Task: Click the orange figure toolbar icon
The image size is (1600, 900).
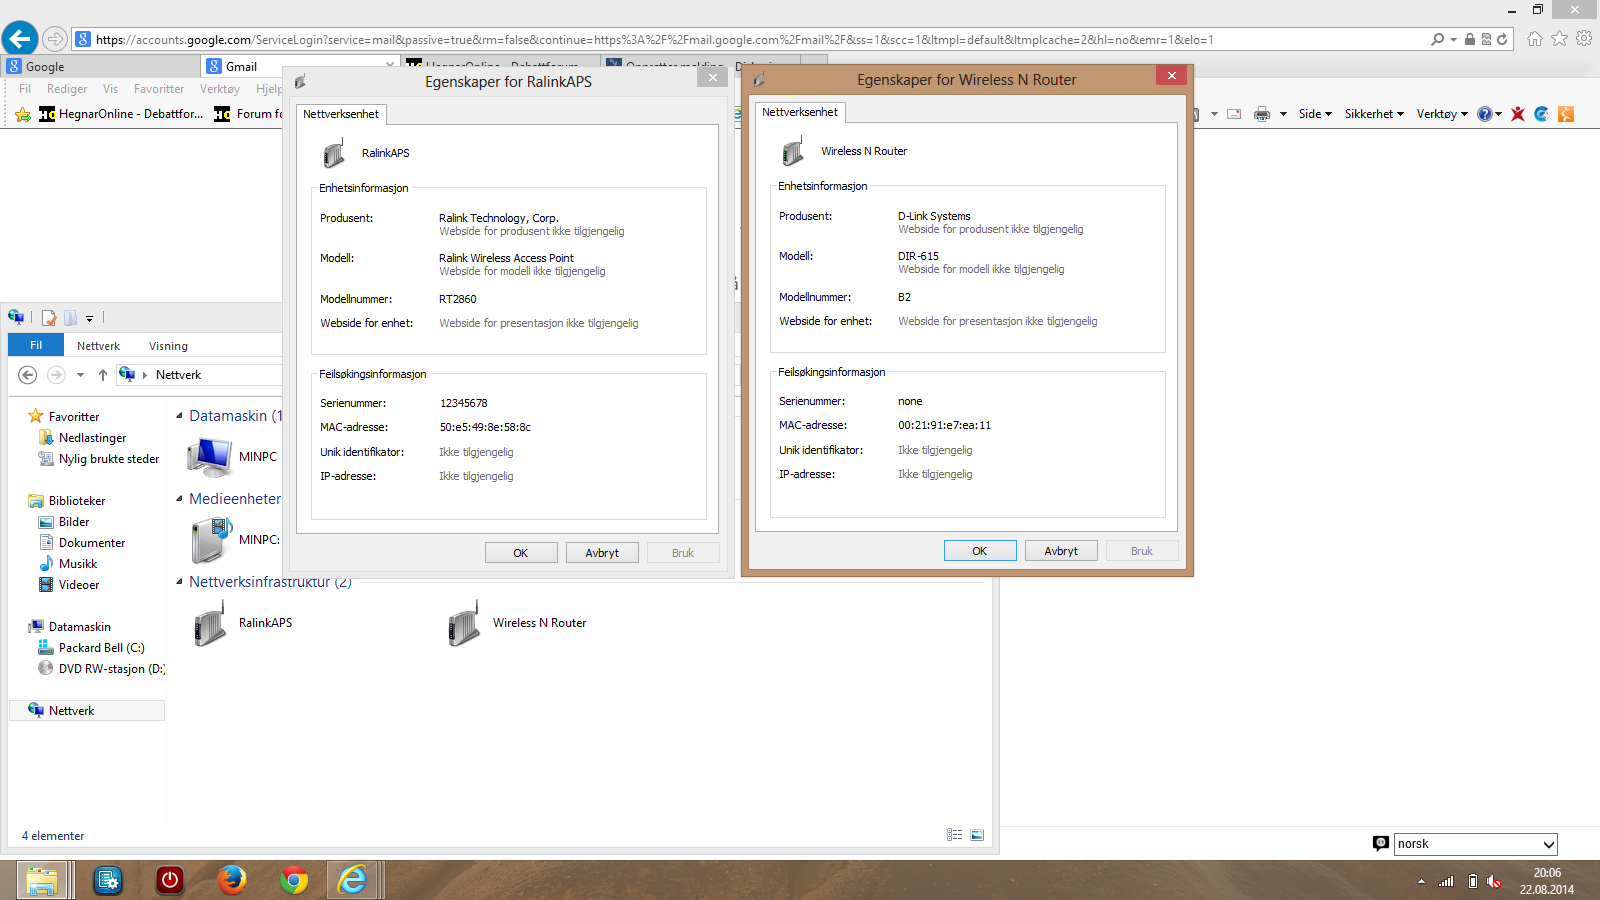Action: coord(1566,114)
